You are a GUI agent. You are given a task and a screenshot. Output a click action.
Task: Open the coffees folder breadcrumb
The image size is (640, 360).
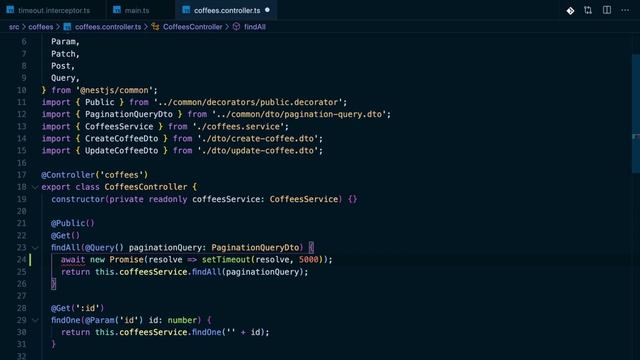tap(40, 27)
